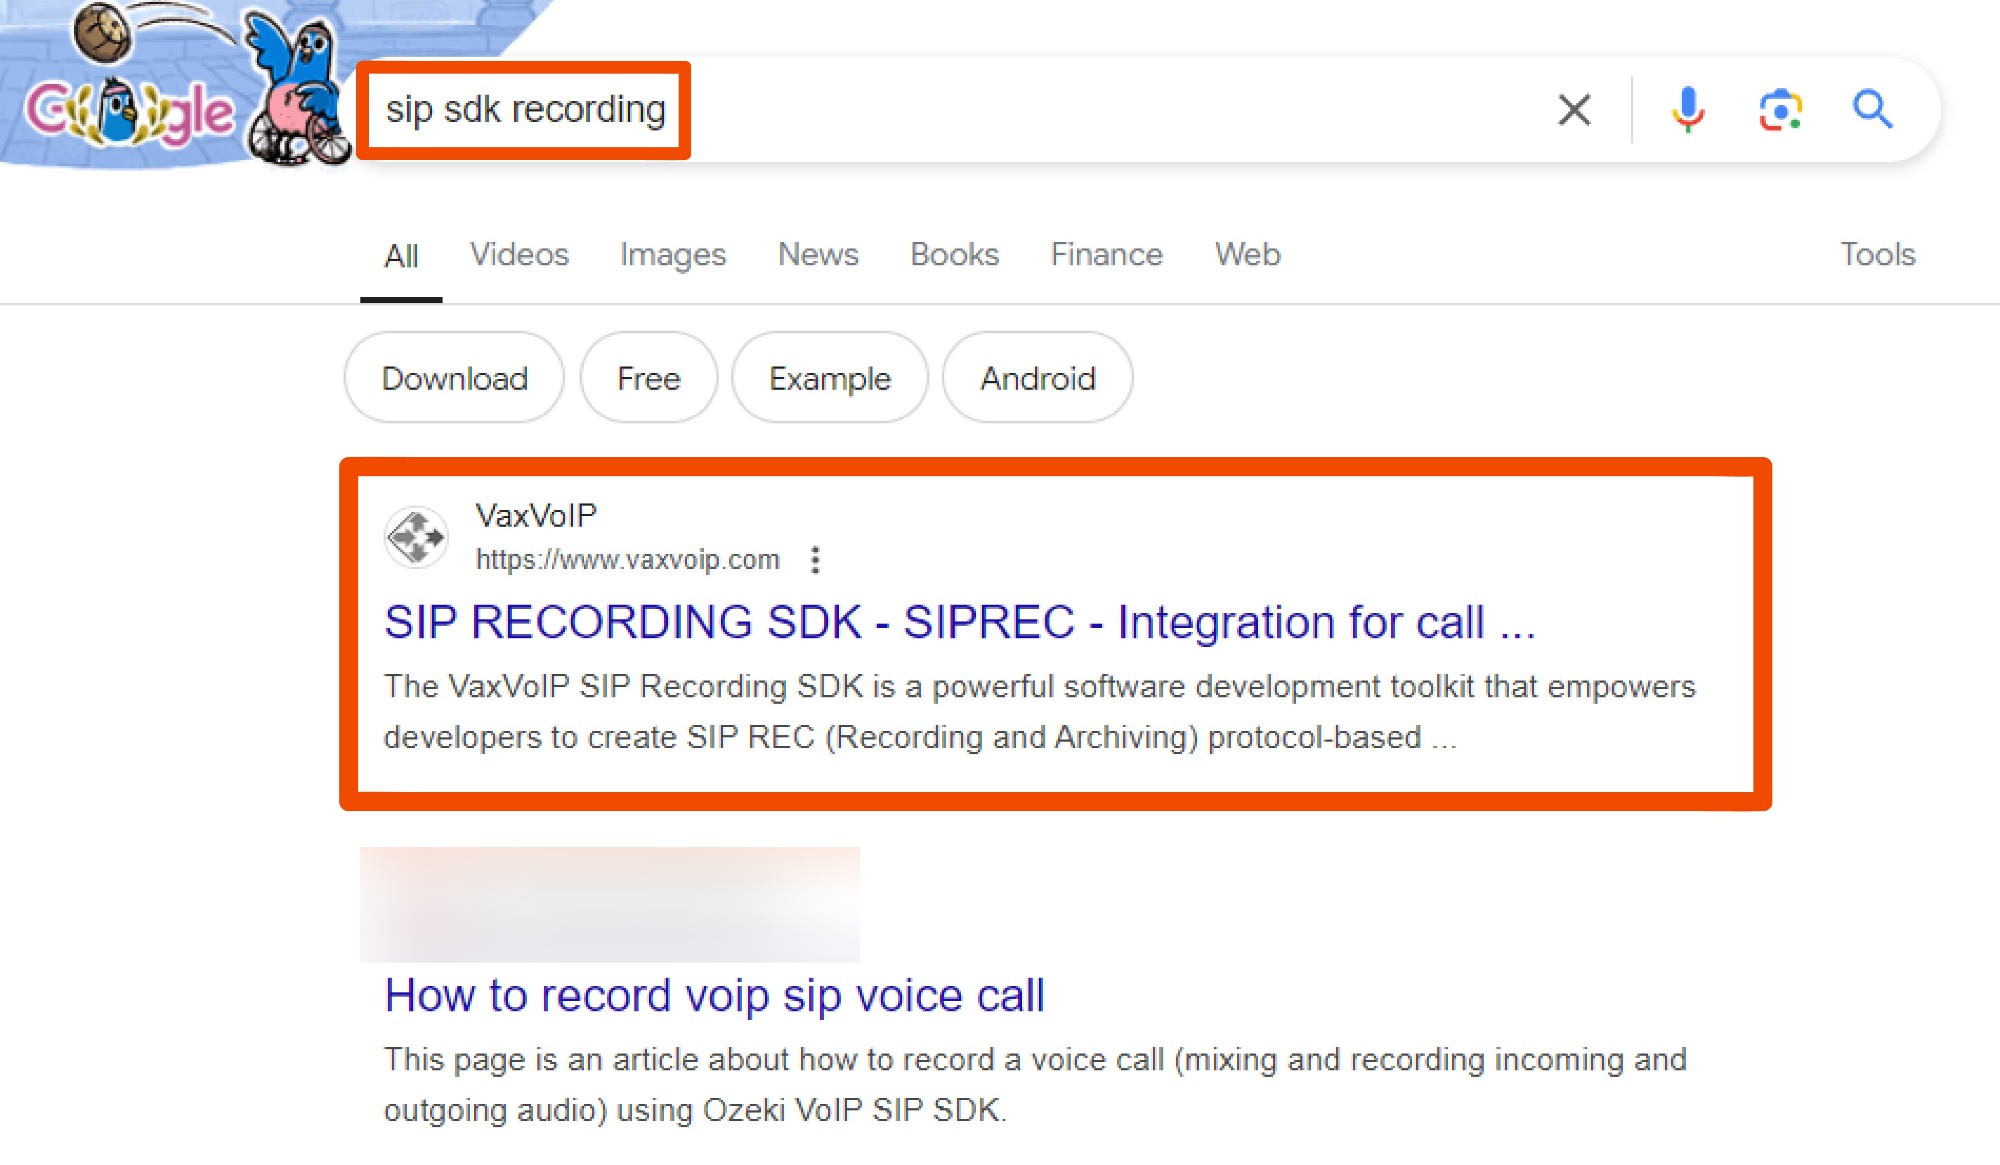
Task: Apply the Download filter chip
Action: (455, 378)
